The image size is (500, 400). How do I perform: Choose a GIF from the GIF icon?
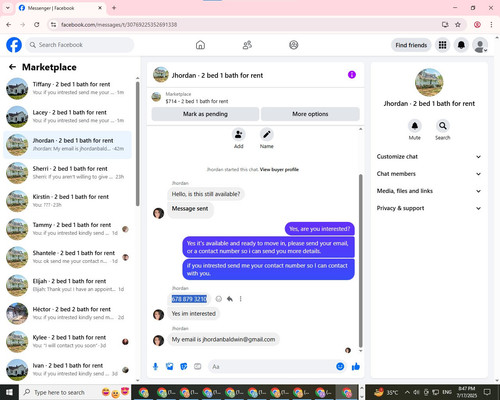pyautogui.click(x=198, y=367)
